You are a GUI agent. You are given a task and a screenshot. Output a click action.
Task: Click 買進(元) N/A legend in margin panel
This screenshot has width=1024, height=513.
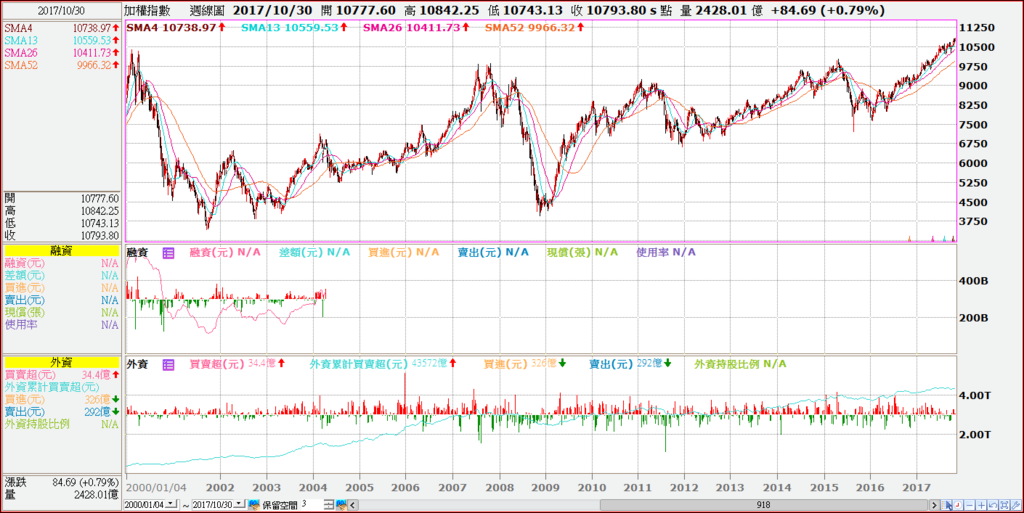tap(404, 252)
